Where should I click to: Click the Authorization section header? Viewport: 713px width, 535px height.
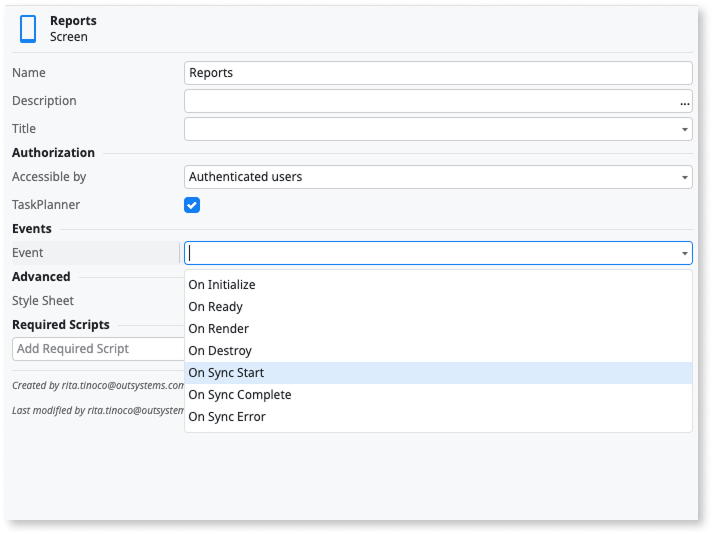(x=53, y=153)
